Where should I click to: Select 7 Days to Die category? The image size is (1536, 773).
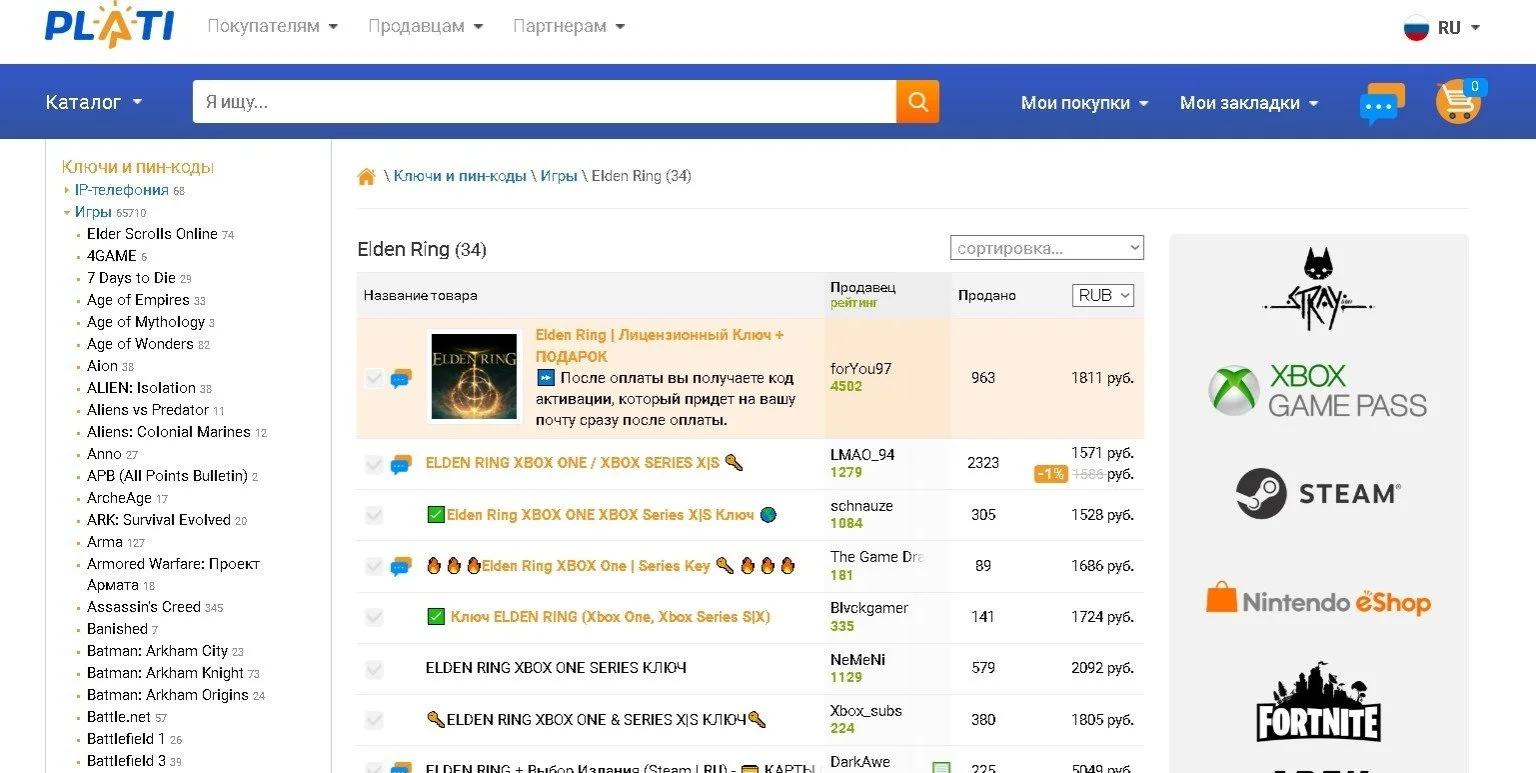pyautogui.click(x=131, y=278)
